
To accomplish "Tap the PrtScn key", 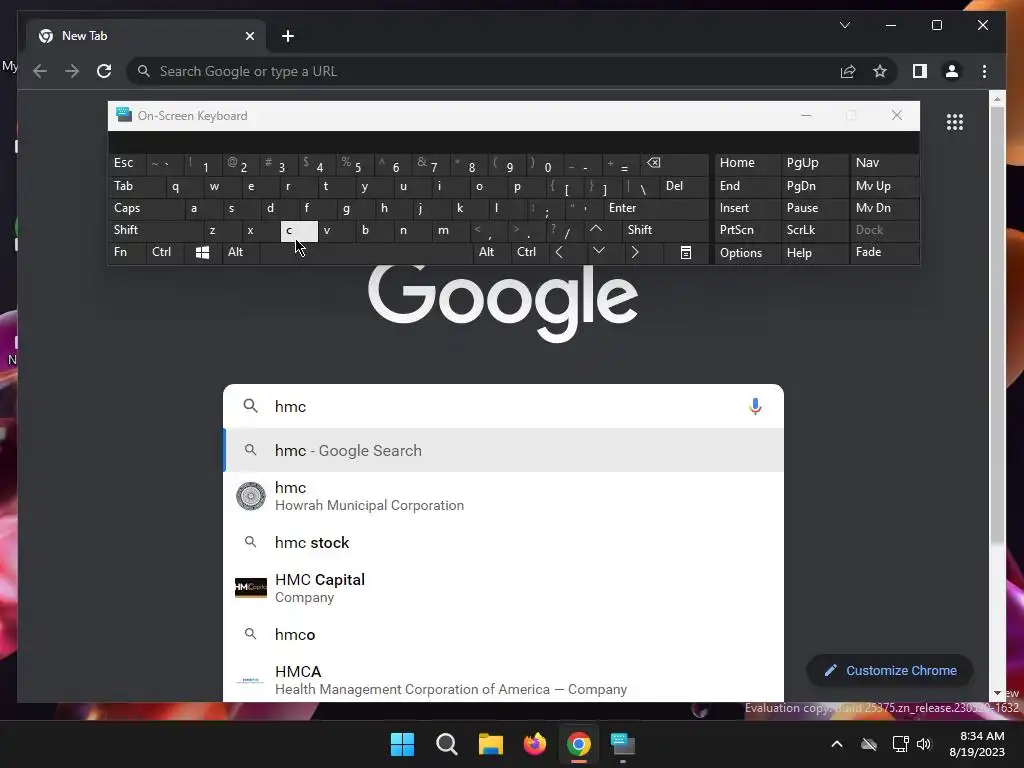I will click(x=747, y=230).
